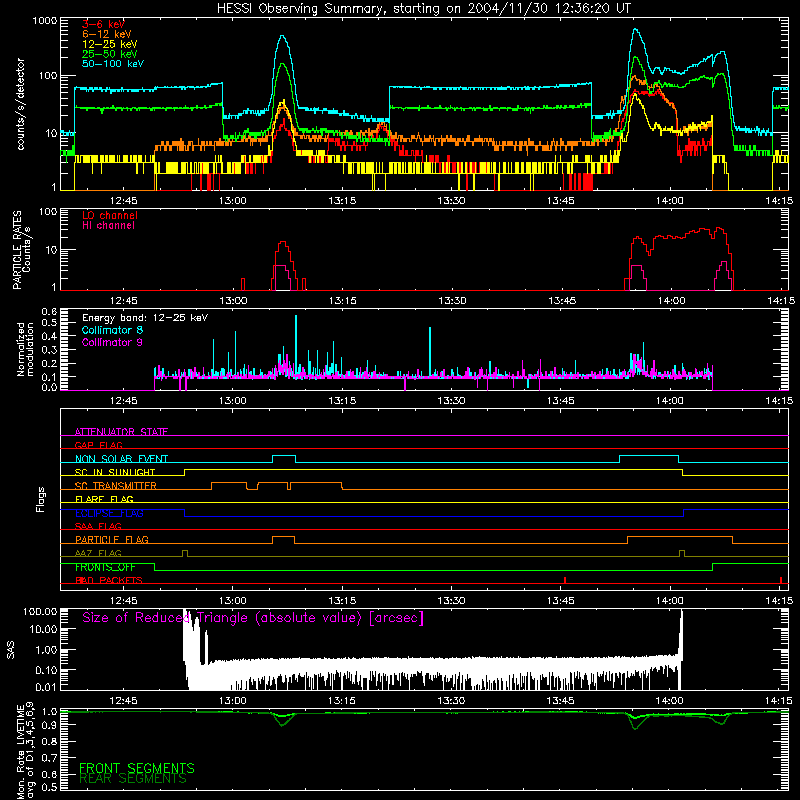Click the FRONTS OFF flag label
The width and height of the screenshot is (800, 800).
pyautogui.click(x=105, y=567)
